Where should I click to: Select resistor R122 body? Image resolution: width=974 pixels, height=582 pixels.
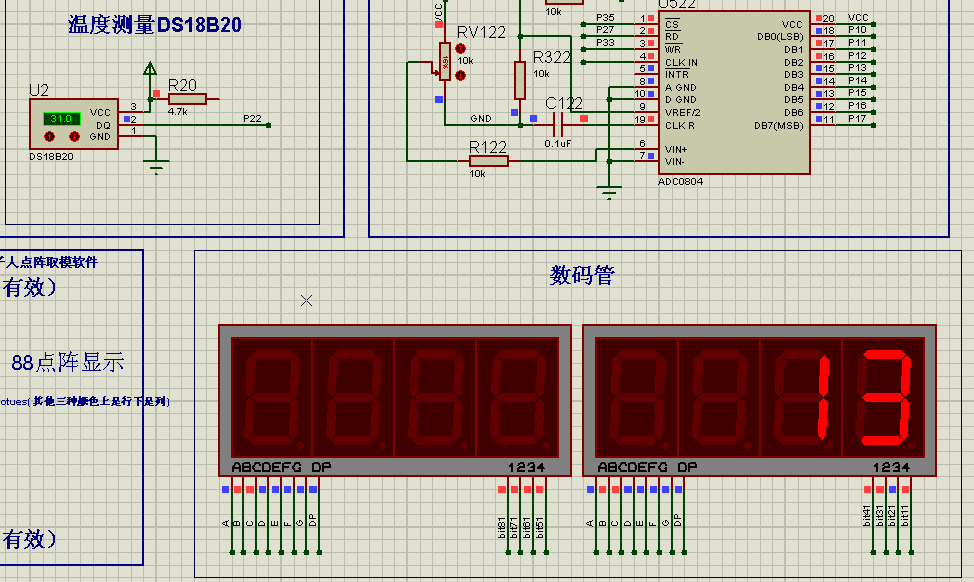(489, 161)
